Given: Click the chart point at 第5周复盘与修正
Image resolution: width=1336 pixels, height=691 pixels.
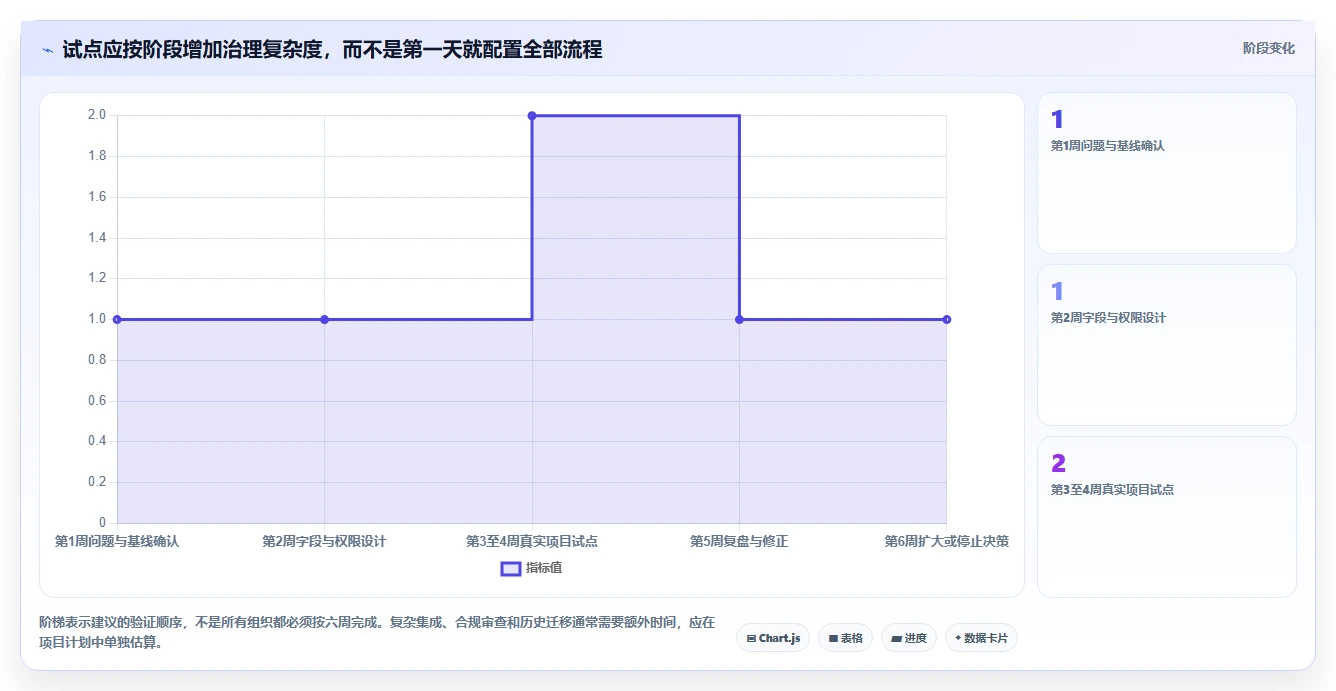Looking at the screenshot, I should (739, 319).
